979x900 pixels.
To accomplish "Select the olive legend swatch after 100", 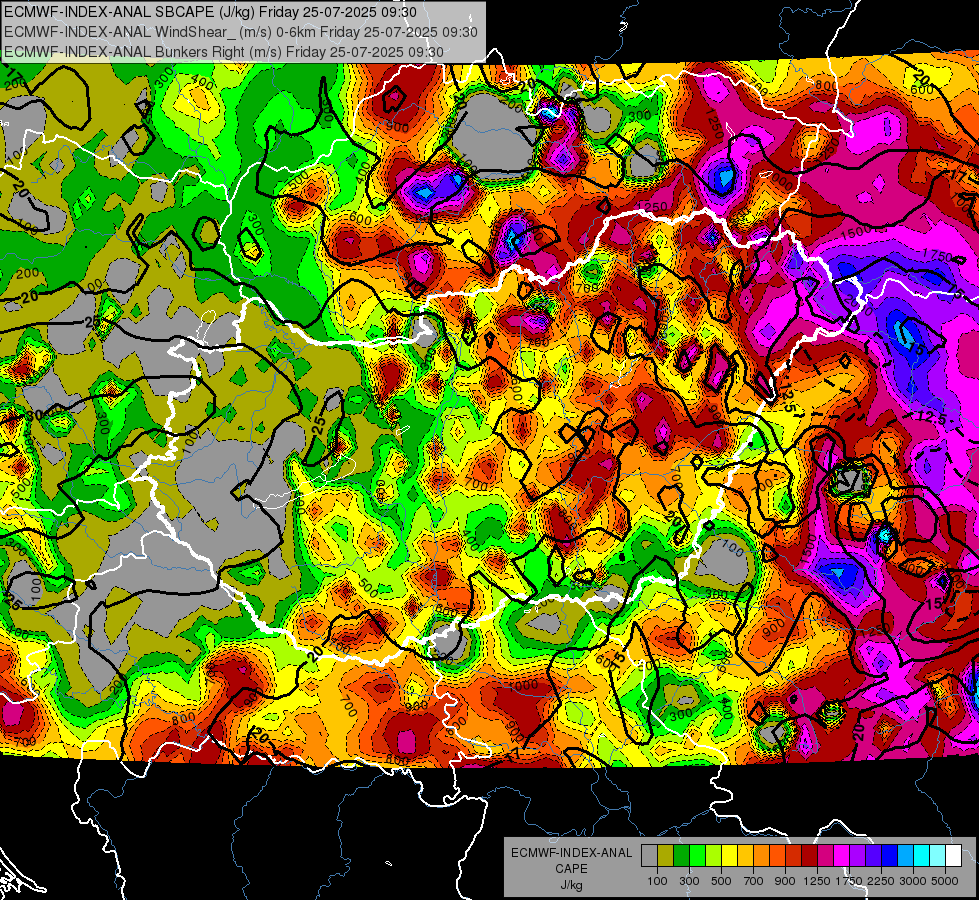I will point(666,856).
